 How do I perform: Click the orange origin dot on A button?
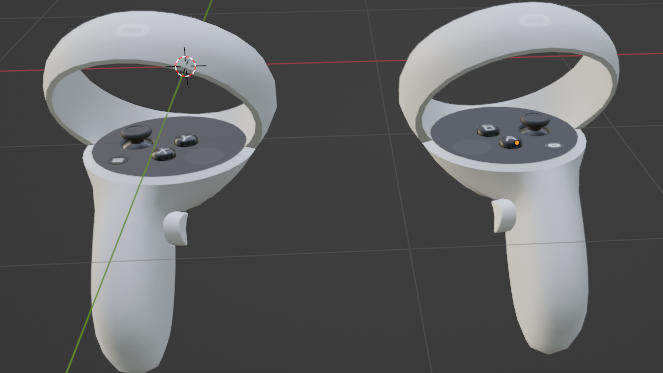coord(517,143)
